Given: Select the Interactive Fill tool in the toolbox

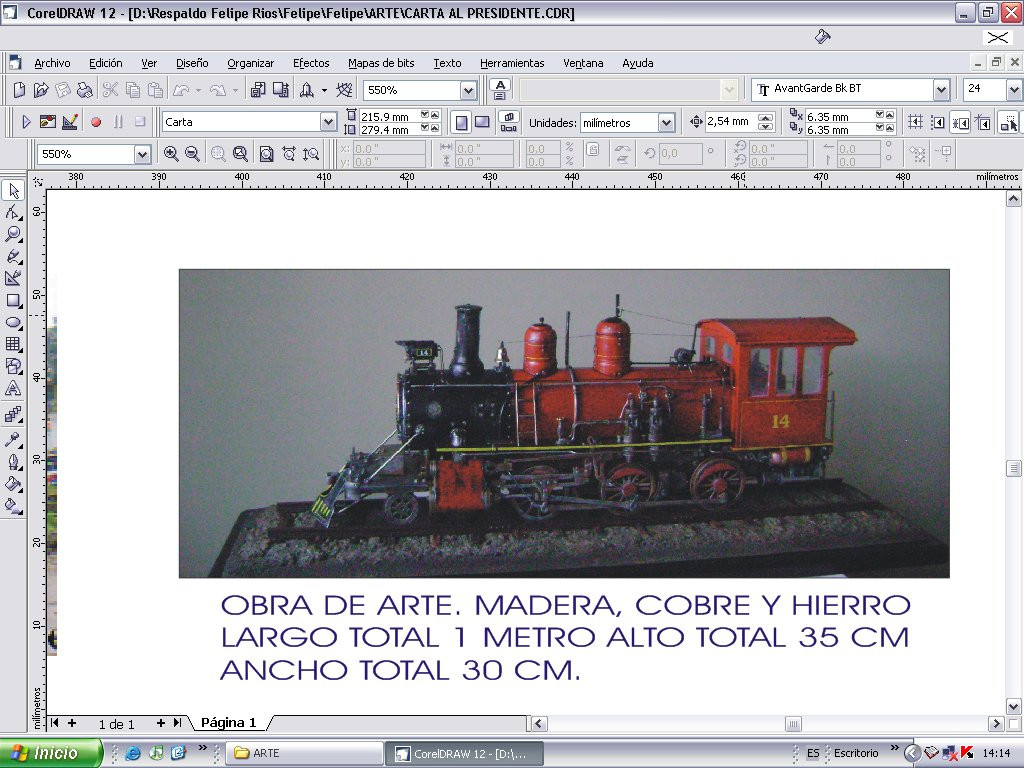Looking at the screenshot, I should pos(13,506).
